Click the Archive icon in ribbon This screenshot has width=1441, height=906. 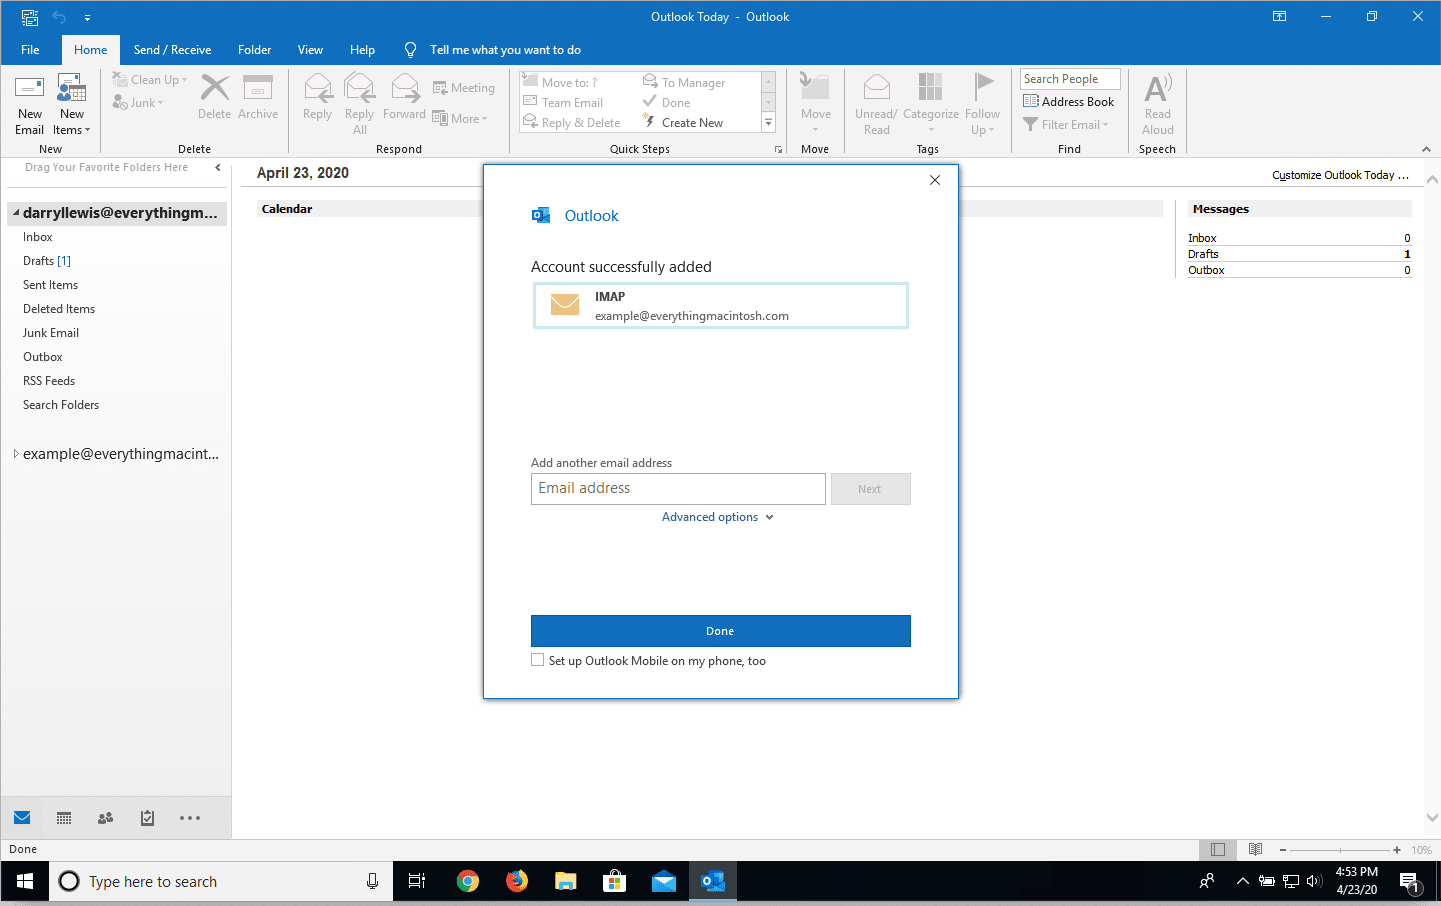point(258,88)
